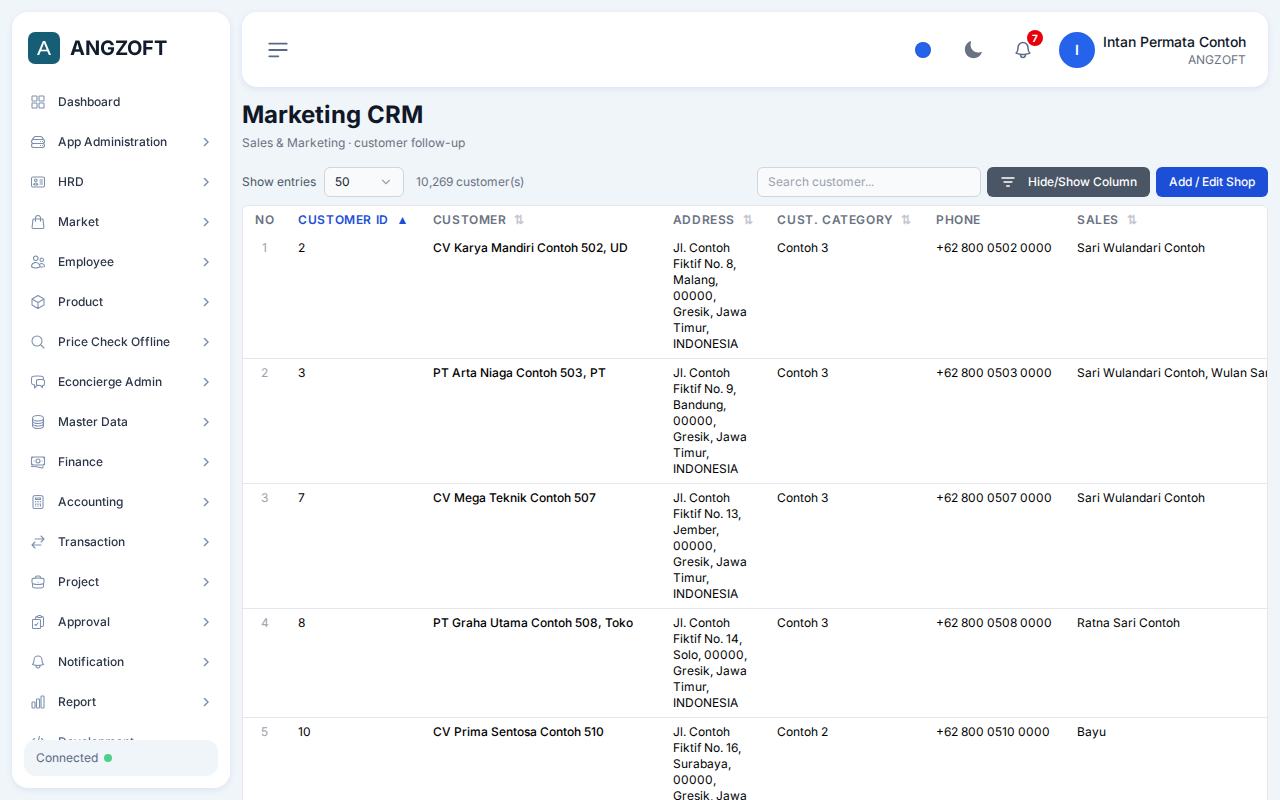Click the Report chart icon

(38, 702)
